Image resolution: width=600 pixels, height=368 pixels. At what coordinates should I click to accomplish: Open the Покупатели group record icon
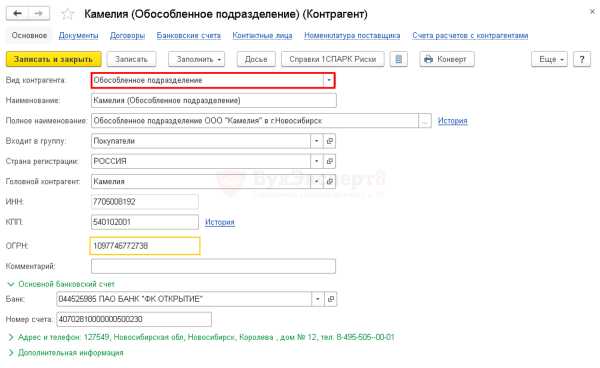coord(329,141)
